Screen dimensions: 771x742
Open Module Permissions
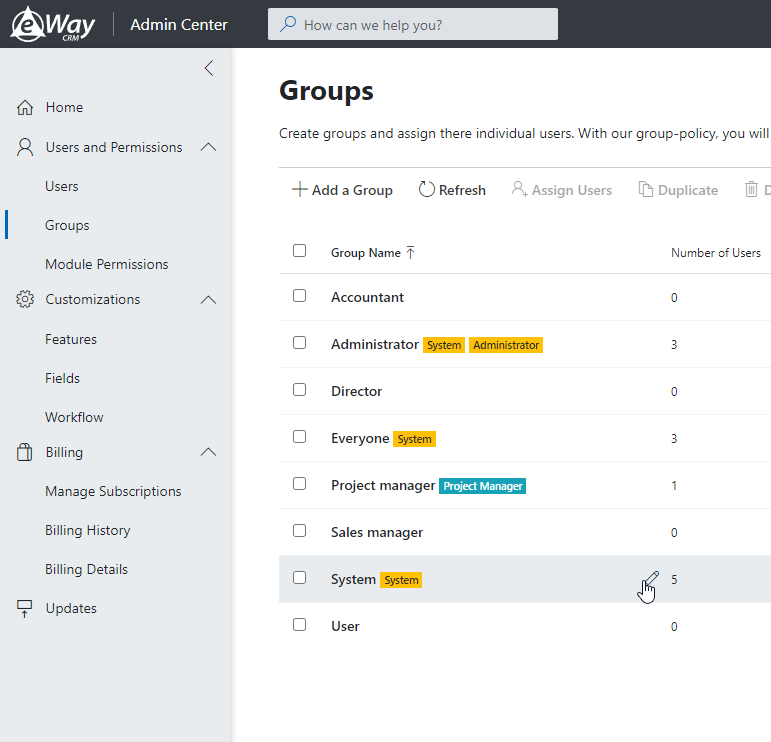(x=107, y=264)
